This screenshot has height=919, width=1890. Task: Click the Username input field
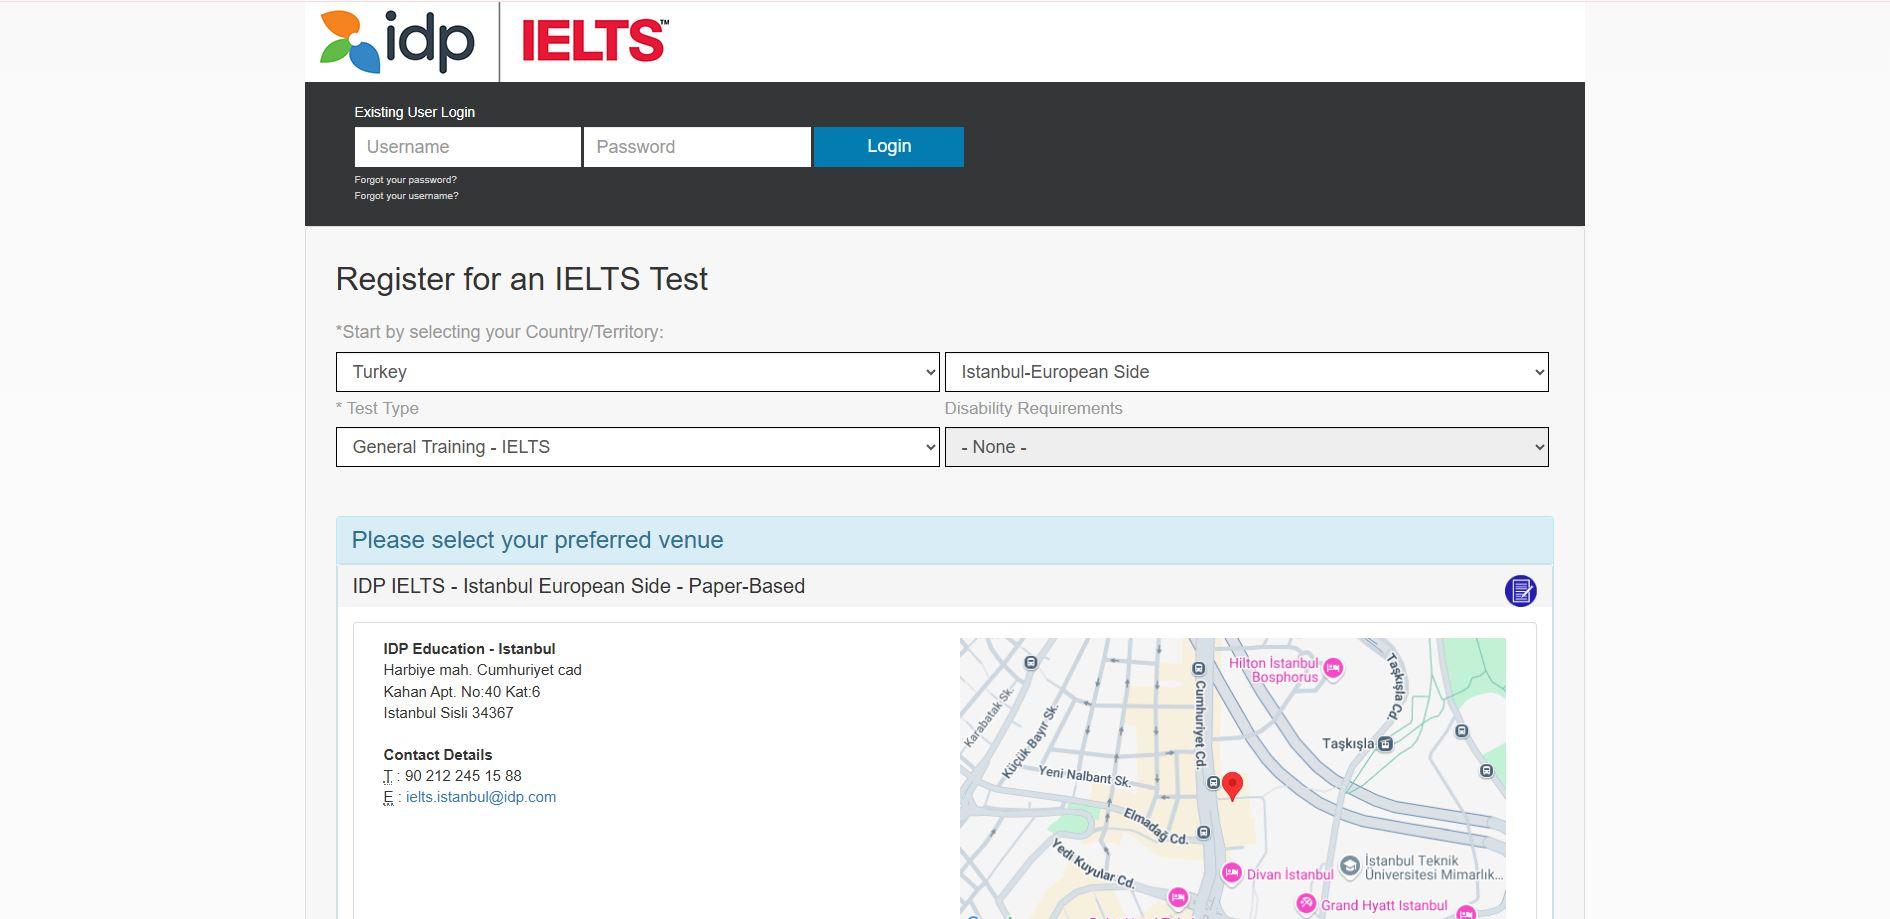tap(468, 147)
